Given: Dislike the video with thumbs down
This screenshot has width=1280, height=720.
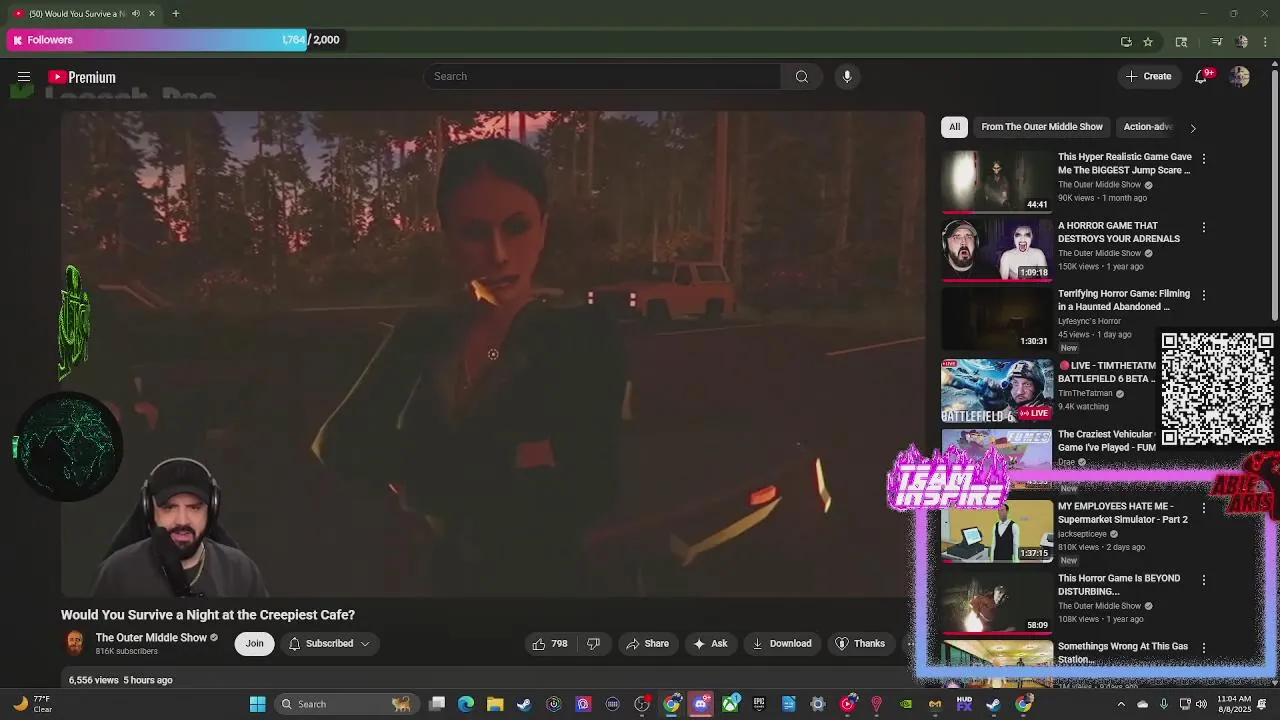Looking at the screenshot, I should tap(593, 644).
